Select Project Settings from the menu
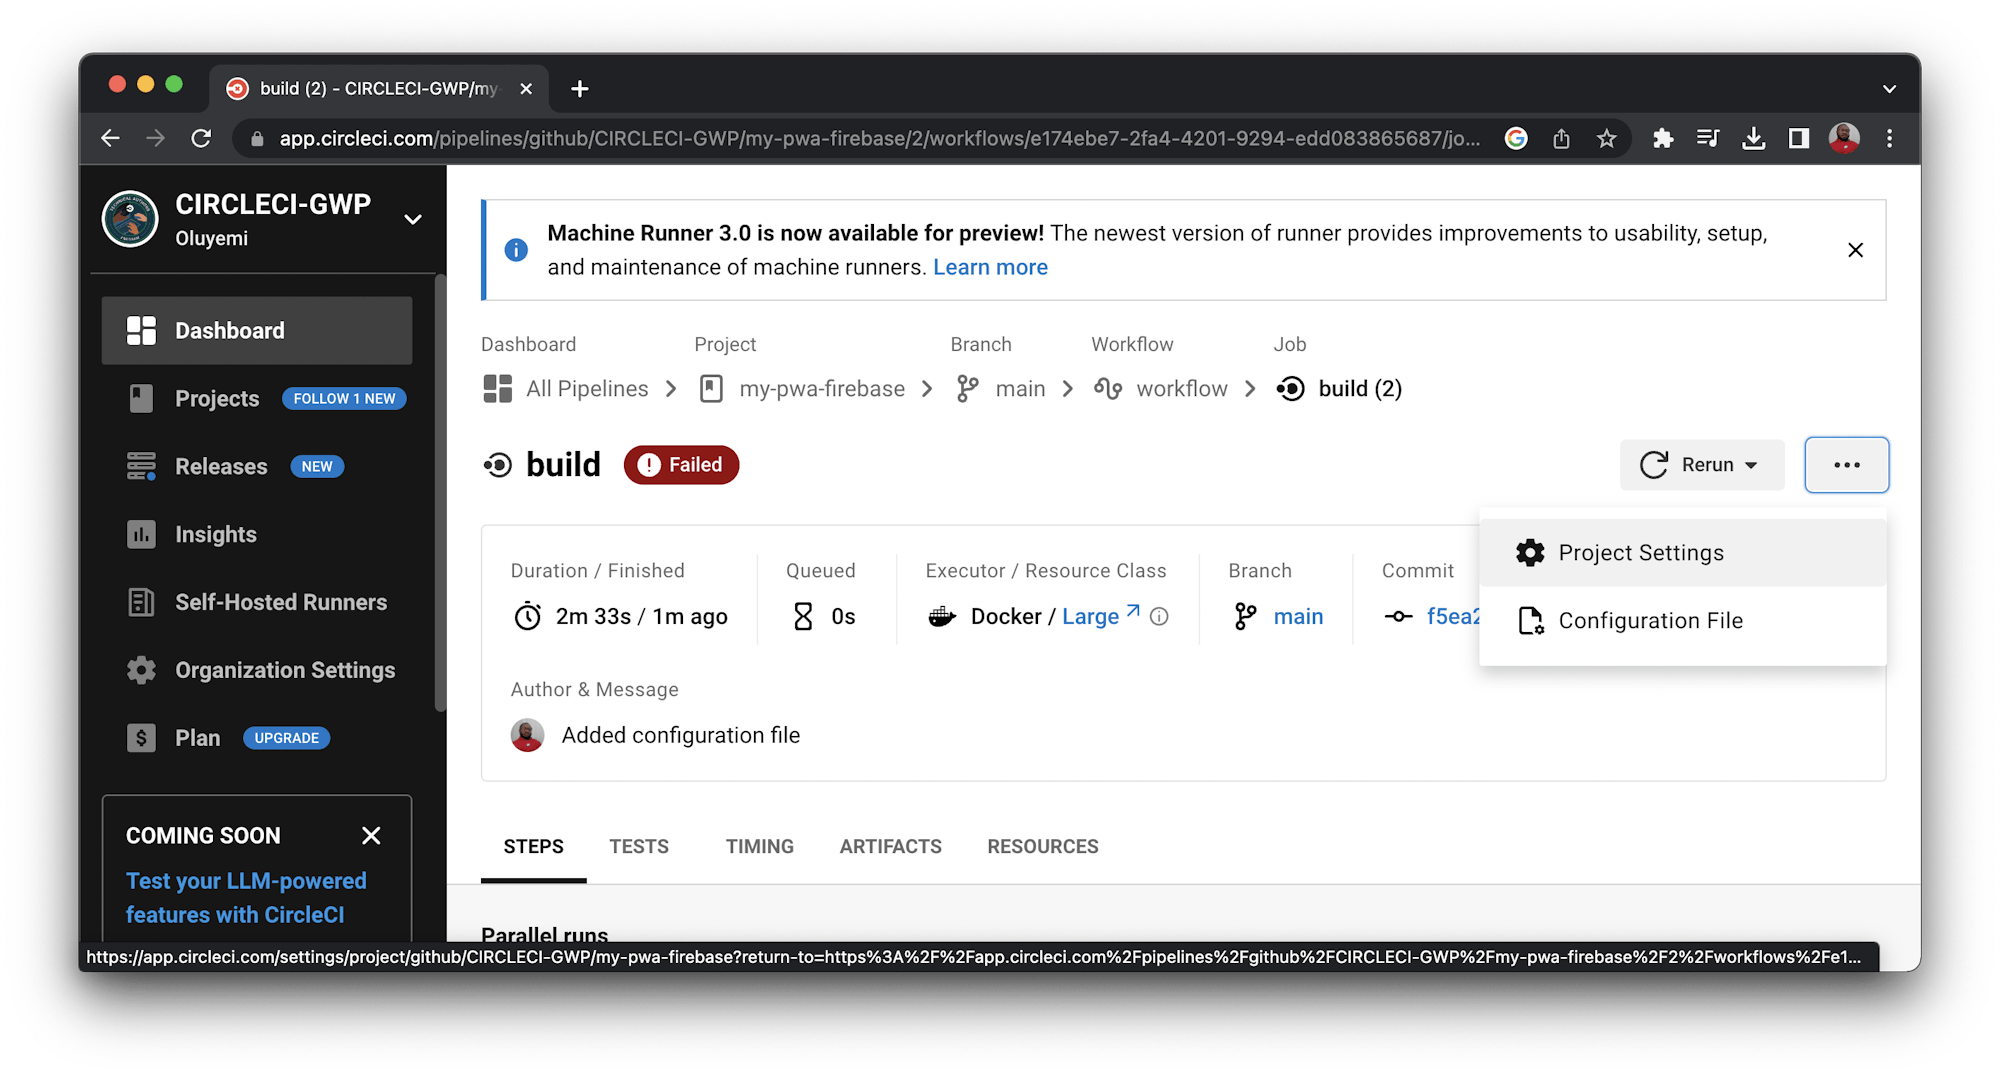 (1640, 553)
